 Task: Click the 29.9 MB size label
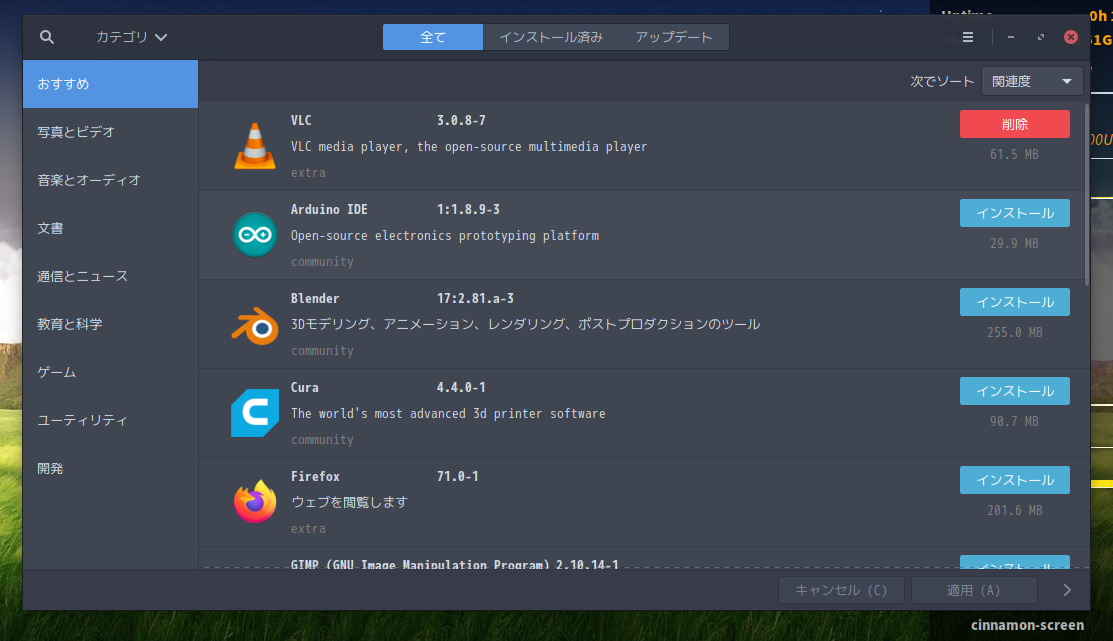point(1014,243)
